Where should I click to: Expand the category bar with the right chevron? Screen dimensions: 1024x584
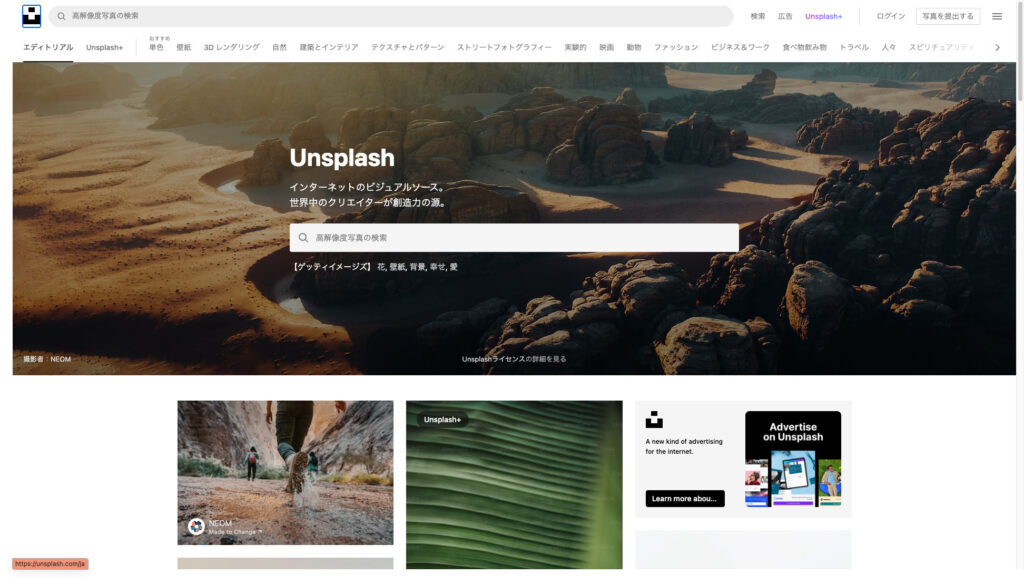[x=997, y=47]
